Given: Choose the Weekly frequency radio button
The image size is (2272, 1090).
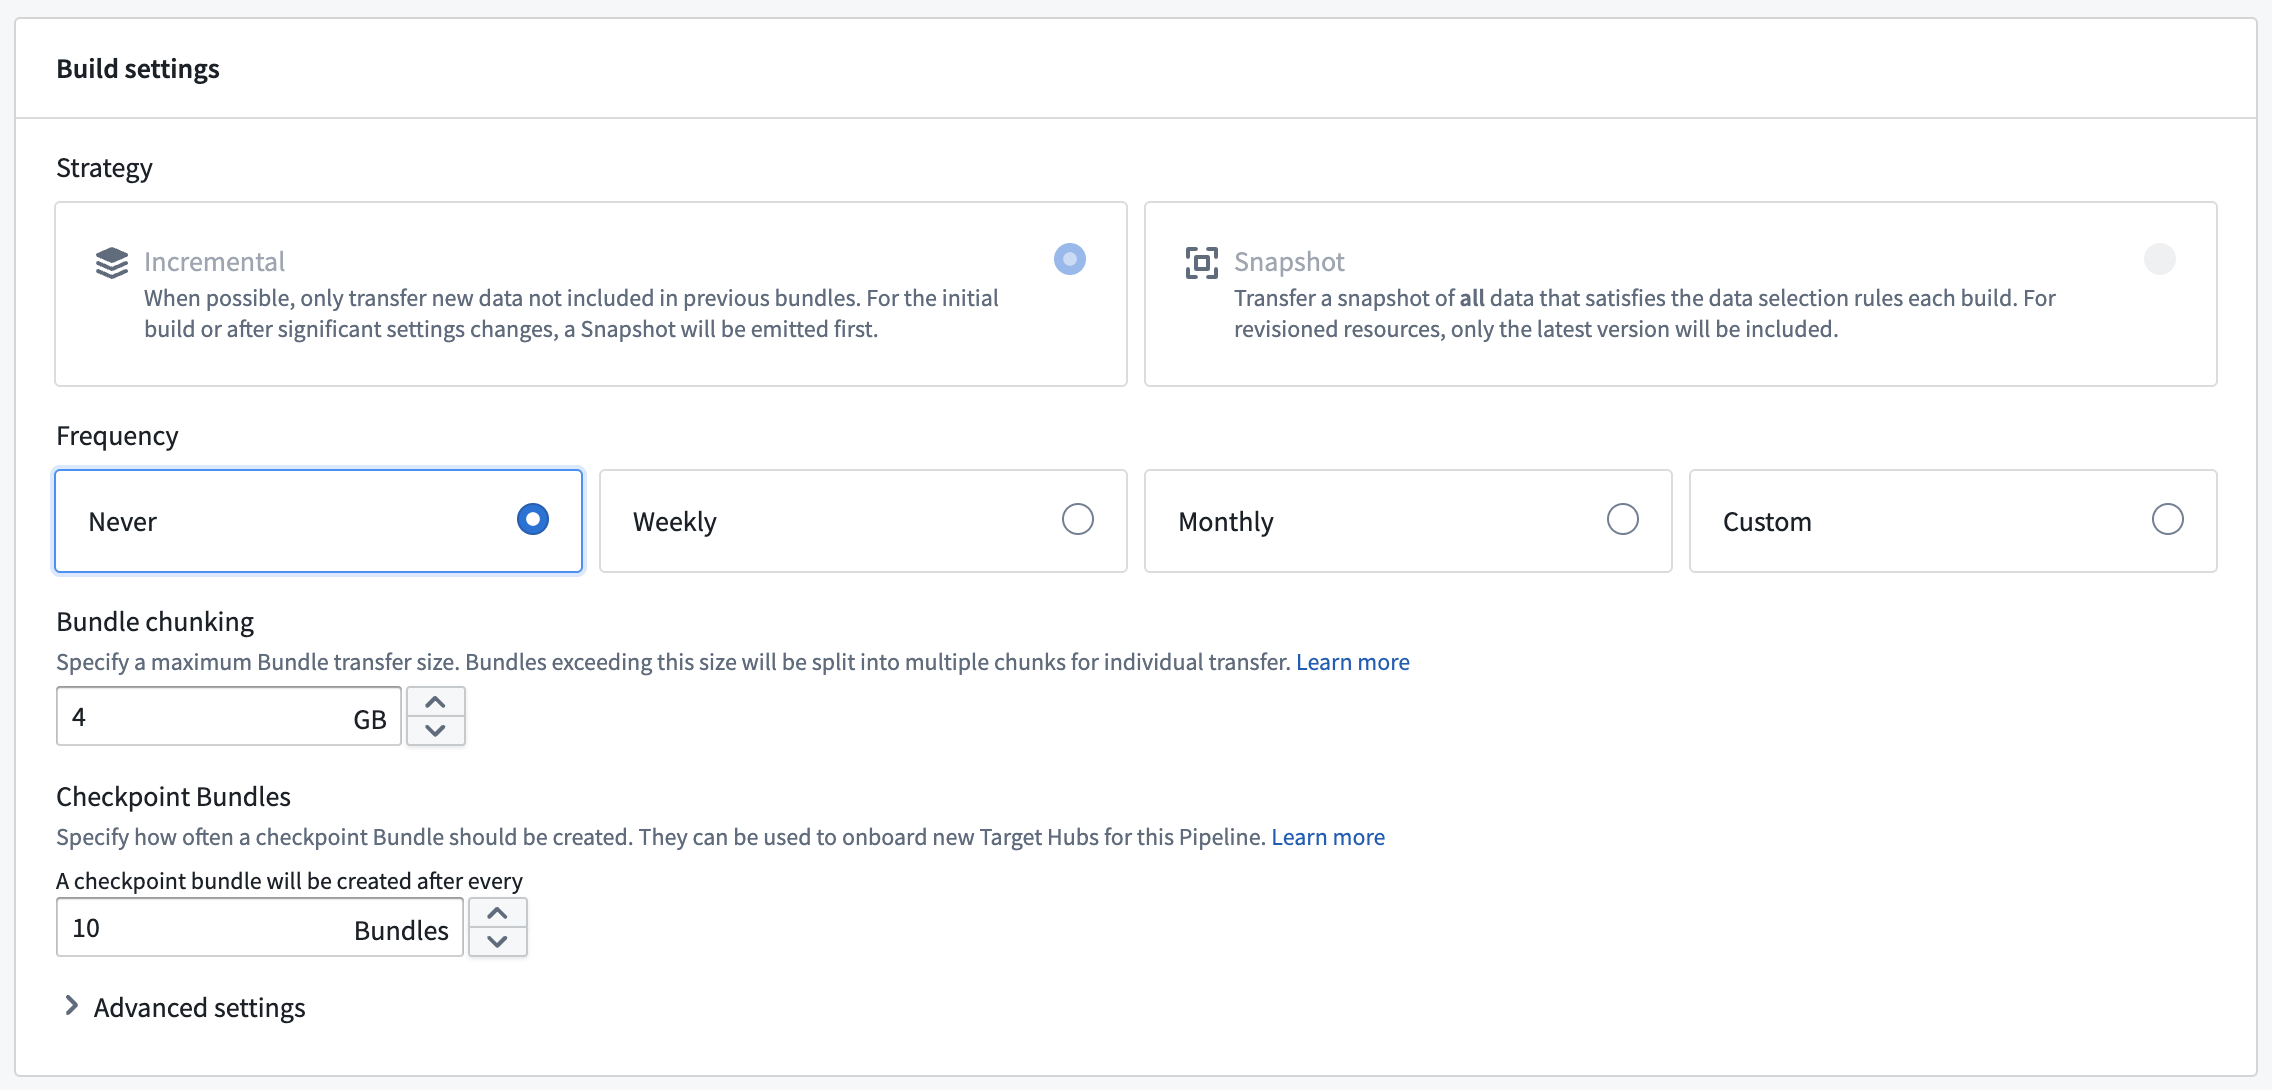Looking at the screenshot, I should pos(1077,519).
